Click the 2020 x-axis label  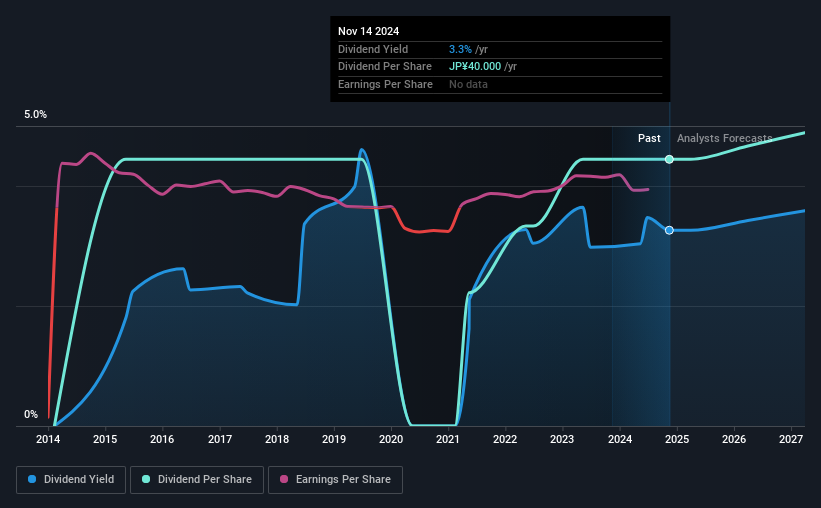pyautogui.click(x=391, y=439)
